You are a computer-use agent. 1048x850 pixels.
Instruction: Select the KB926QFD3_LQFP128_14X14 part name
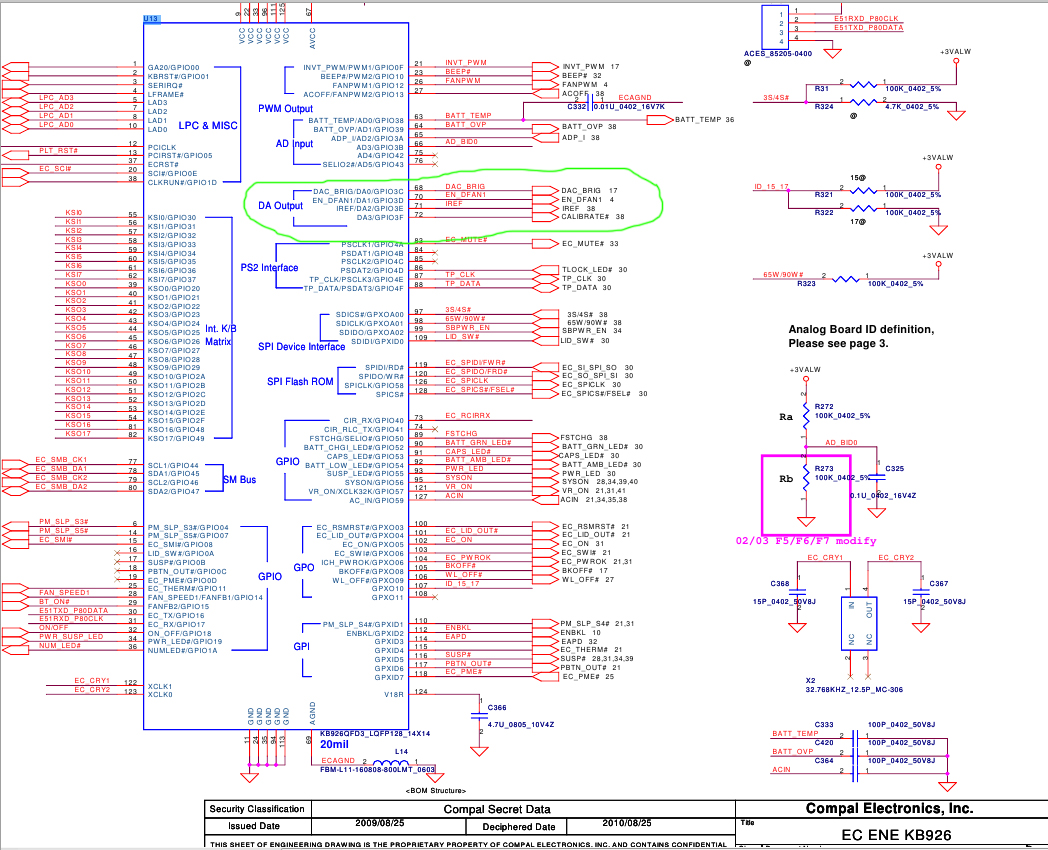[x=375, y=734]
